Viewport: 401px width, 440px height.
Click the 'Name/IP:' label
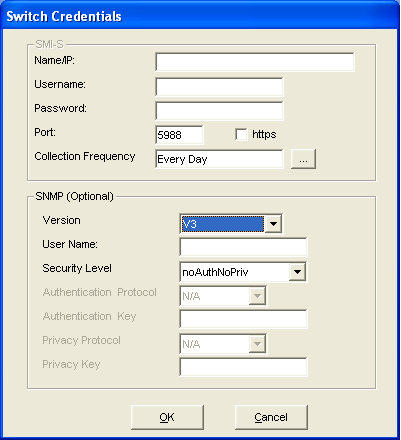(54, 60)
